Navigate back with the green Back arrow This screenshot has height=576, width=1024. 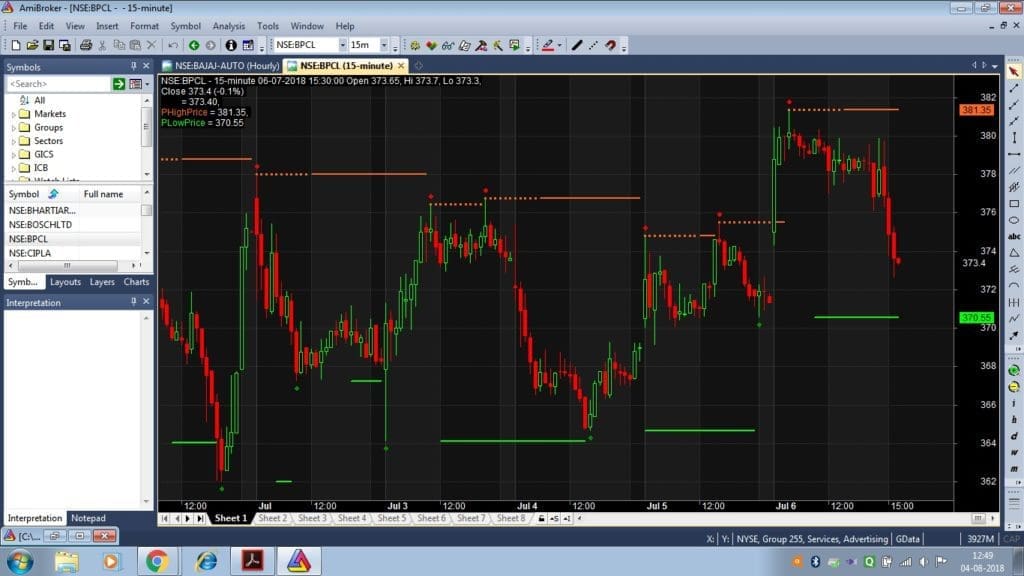pyautogui.click(x=194, y=45)
